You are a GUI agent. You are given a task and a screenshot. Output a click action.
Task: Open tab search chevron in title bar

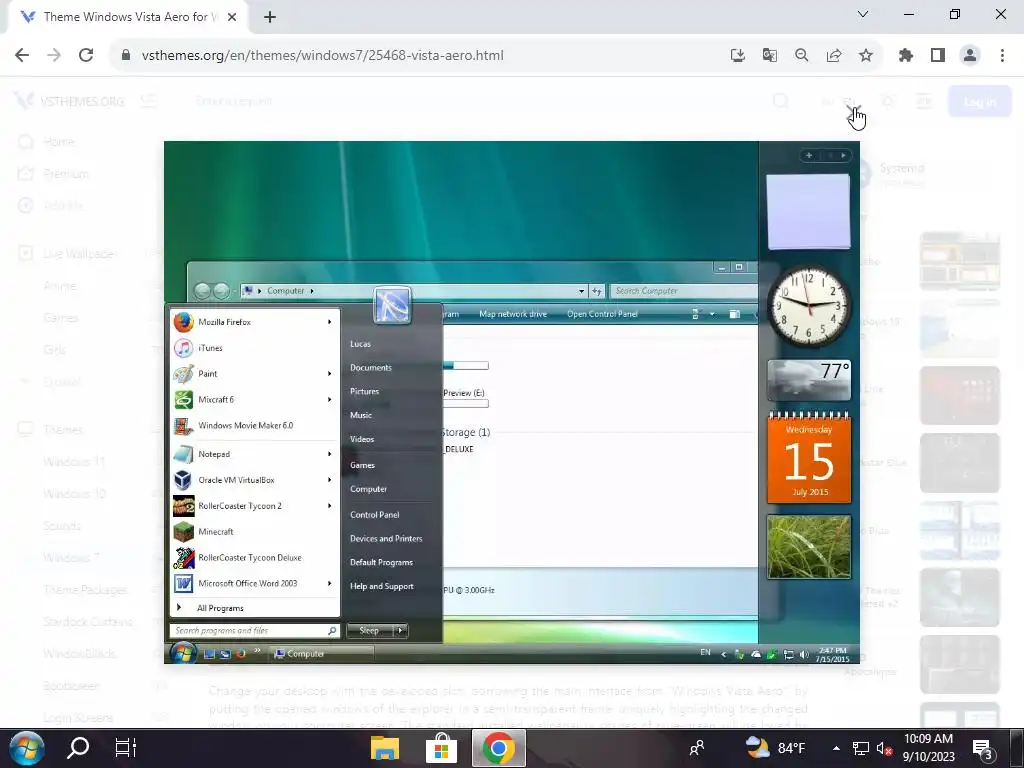pyautogui.click(x=863, y=14)
